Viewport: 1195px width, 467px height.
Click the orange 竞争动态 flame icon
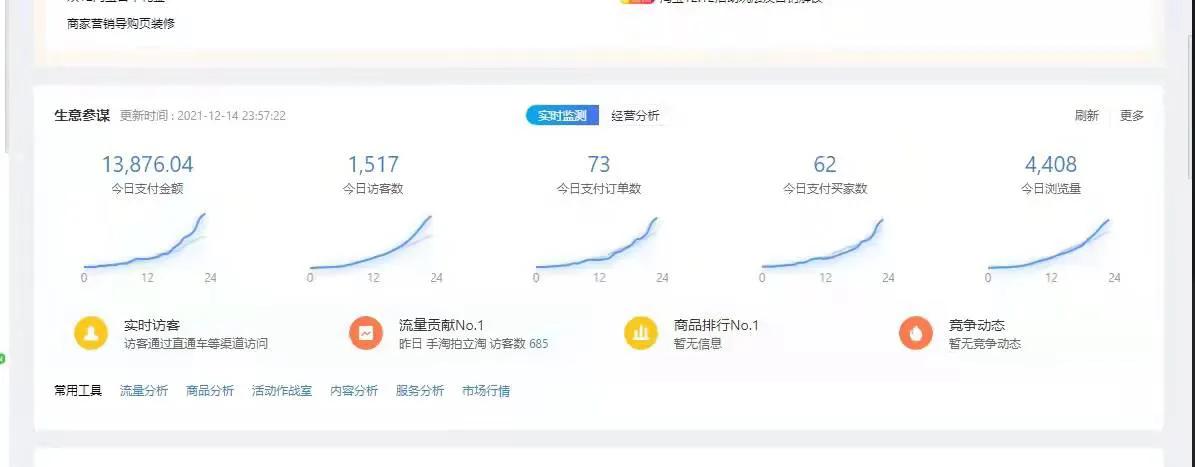click(x=916, y=333)
